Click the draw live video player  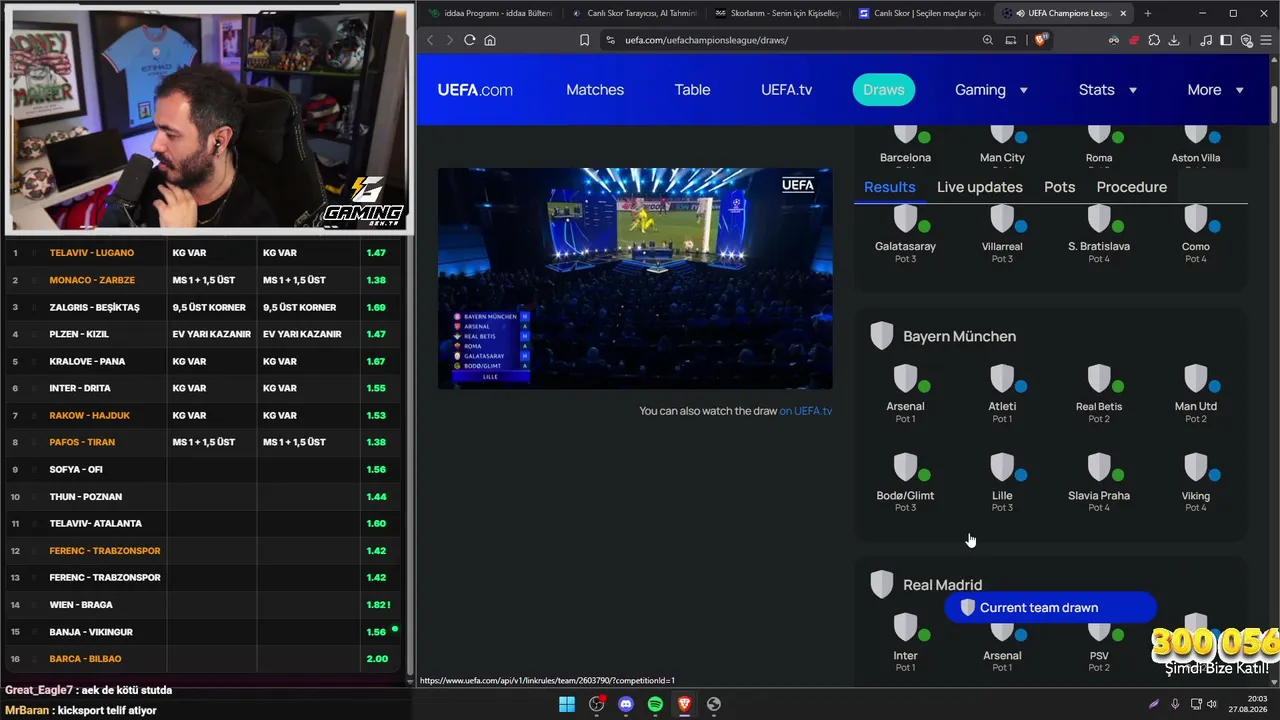click(635, 278)
